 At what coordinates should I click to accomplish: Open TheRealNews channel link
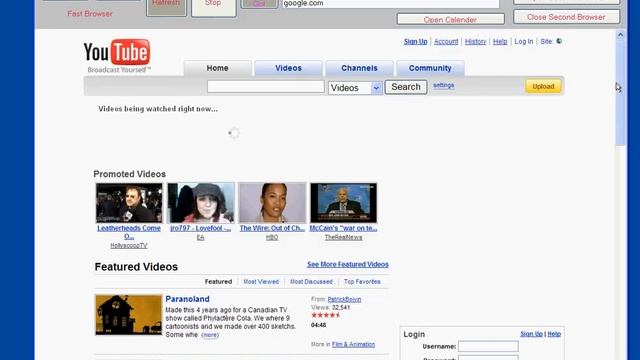(343, 238)
